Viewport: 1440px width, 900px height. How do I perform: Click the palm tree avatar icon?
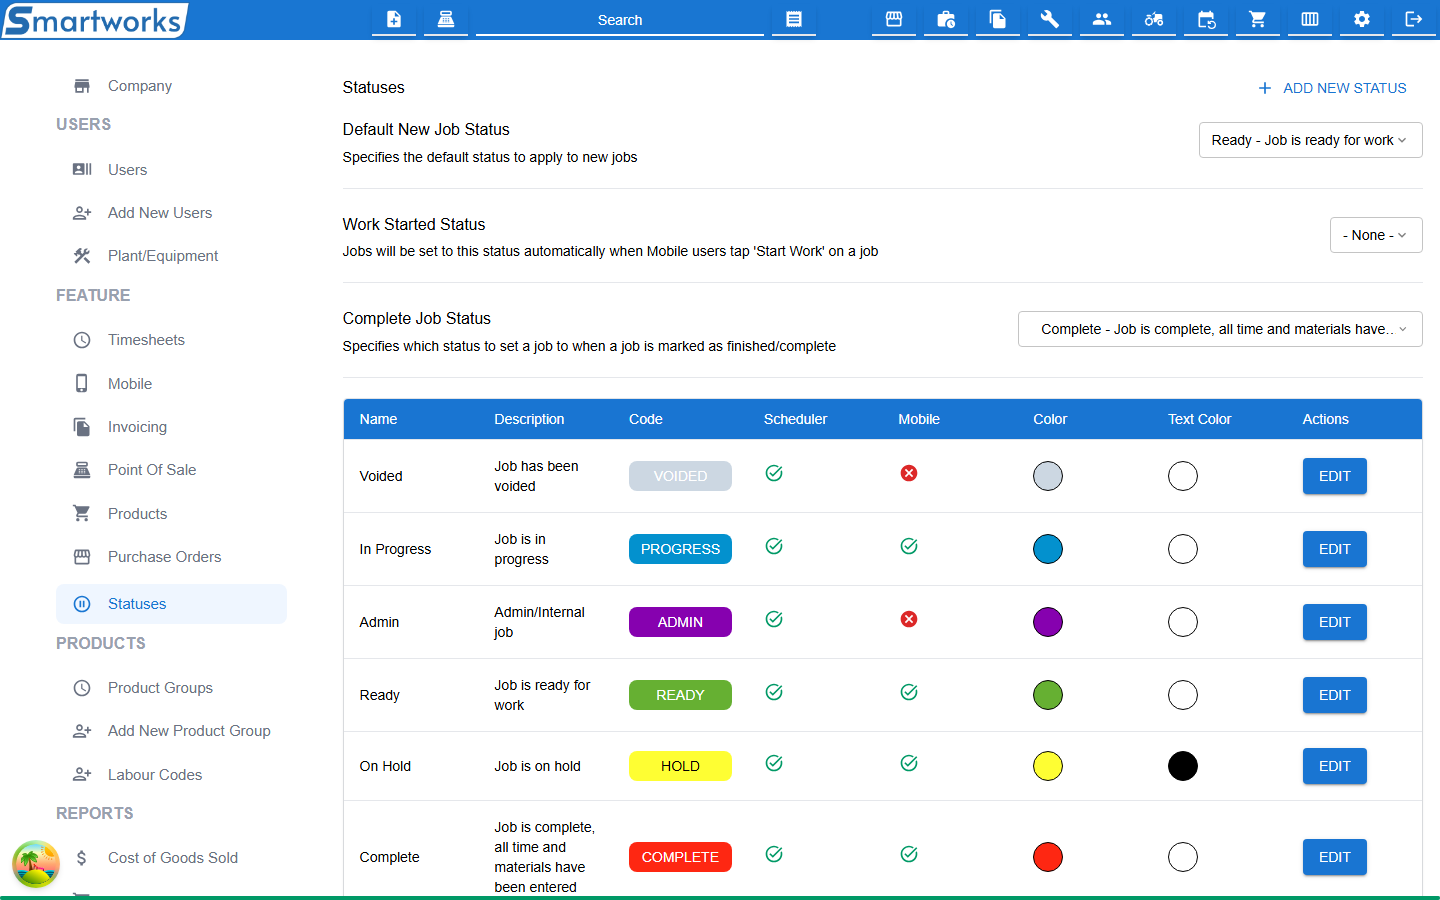click(36, 864)
